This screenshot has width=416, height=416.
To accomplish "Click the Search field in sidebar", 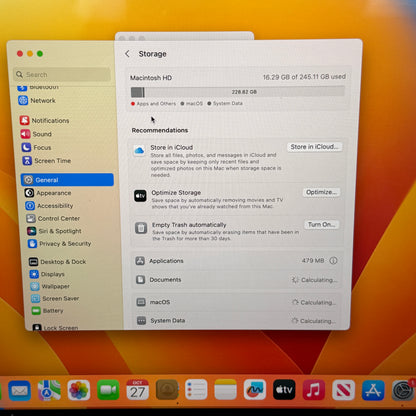I will click(62, 74).
